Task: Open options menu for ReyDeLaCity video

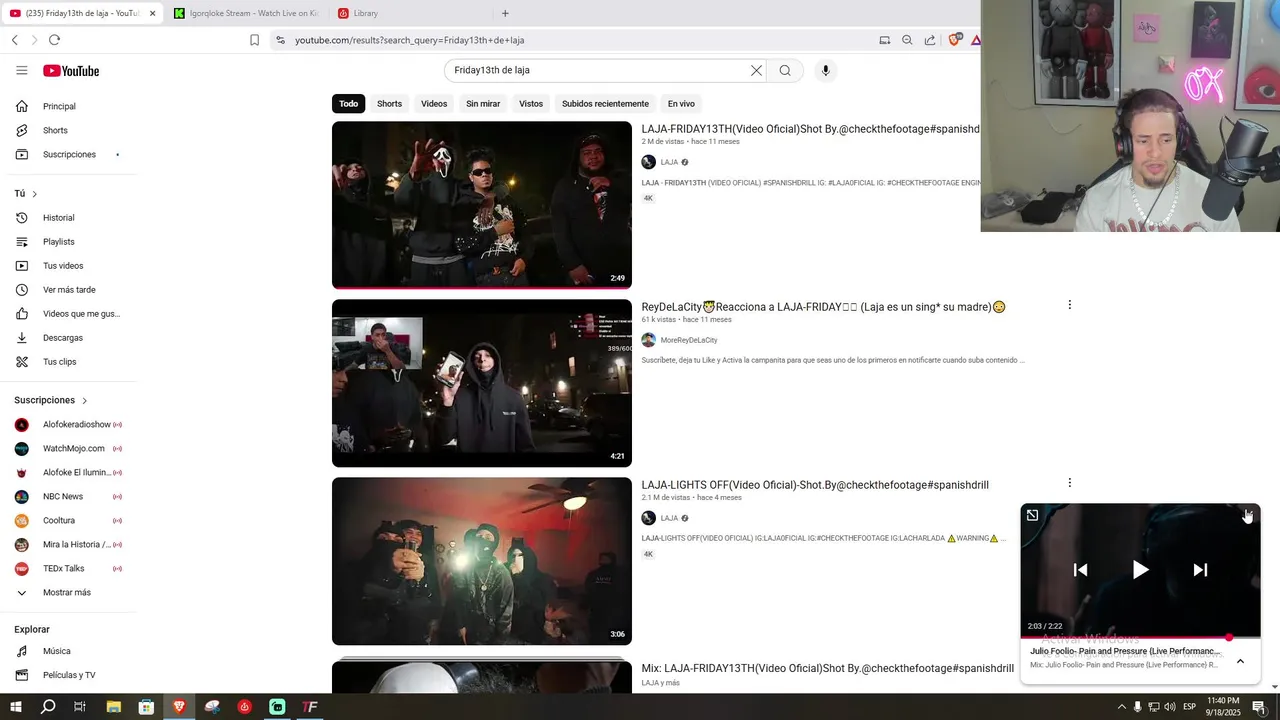Action: coord(1069,305)
